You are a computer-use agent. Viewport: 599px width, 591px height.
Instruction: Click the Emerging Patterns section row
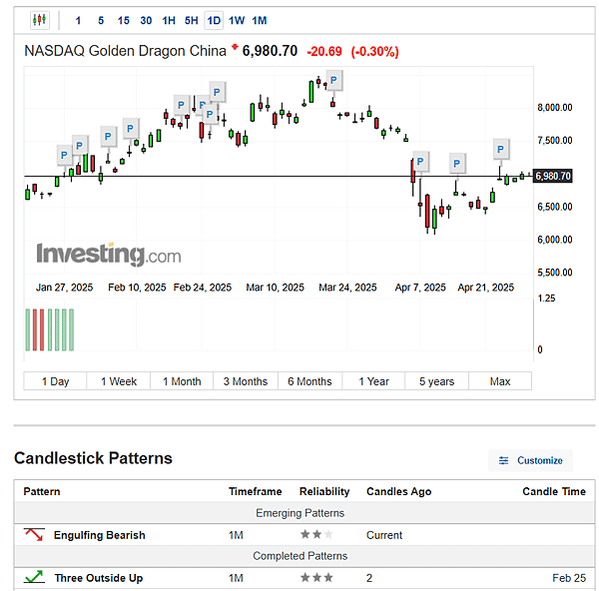pyautogui.click(x=304, y=513)
